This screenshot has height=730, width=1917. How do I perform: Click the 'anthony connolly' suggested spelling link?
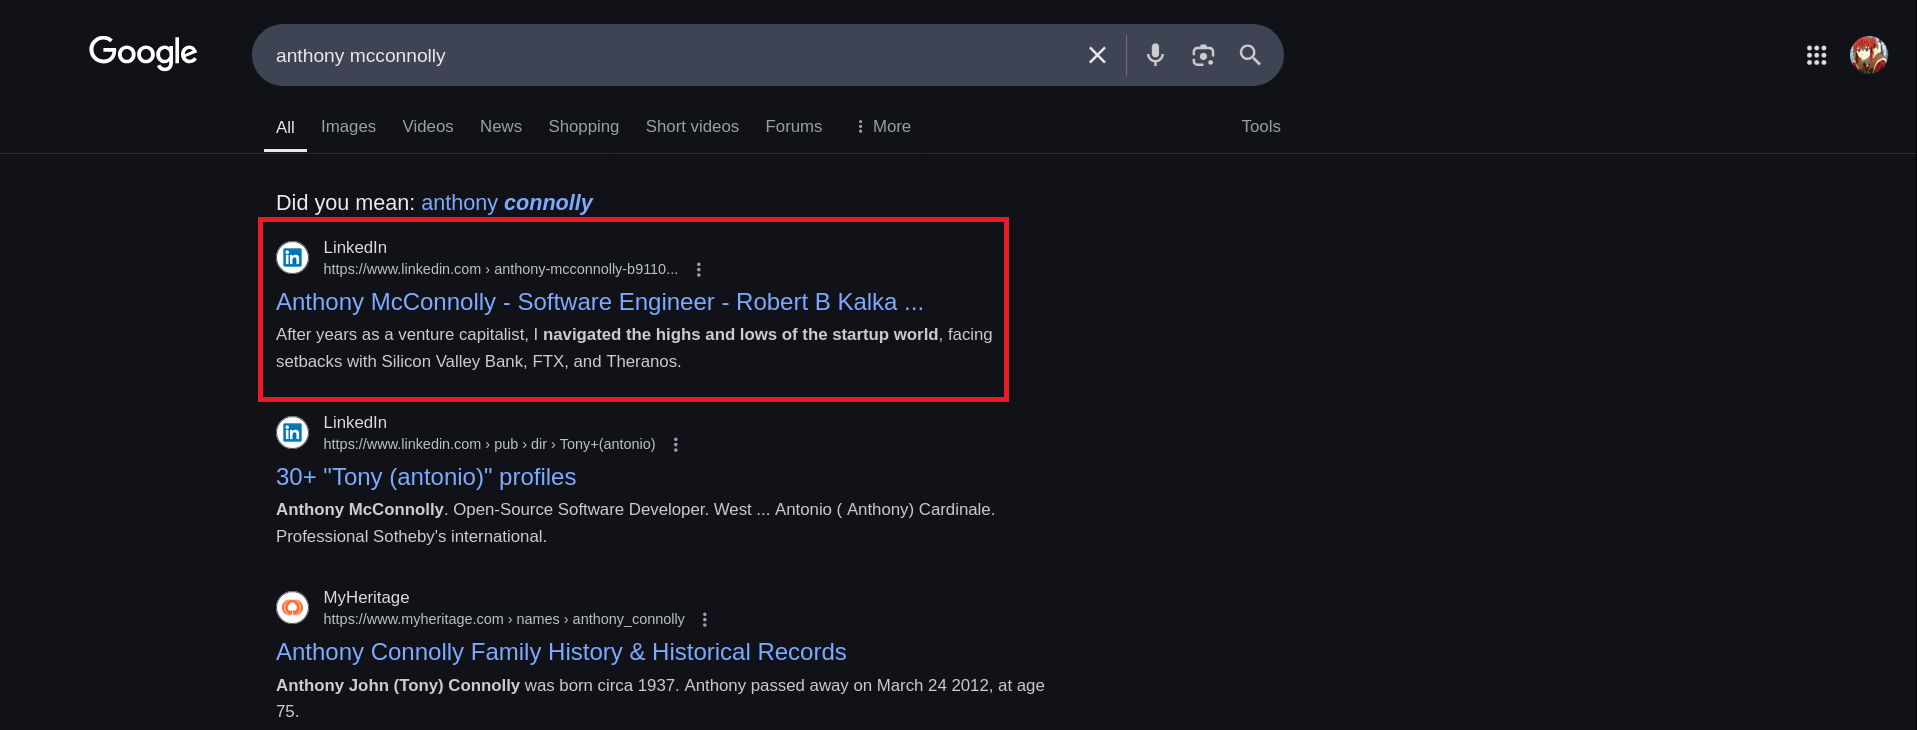506,203
